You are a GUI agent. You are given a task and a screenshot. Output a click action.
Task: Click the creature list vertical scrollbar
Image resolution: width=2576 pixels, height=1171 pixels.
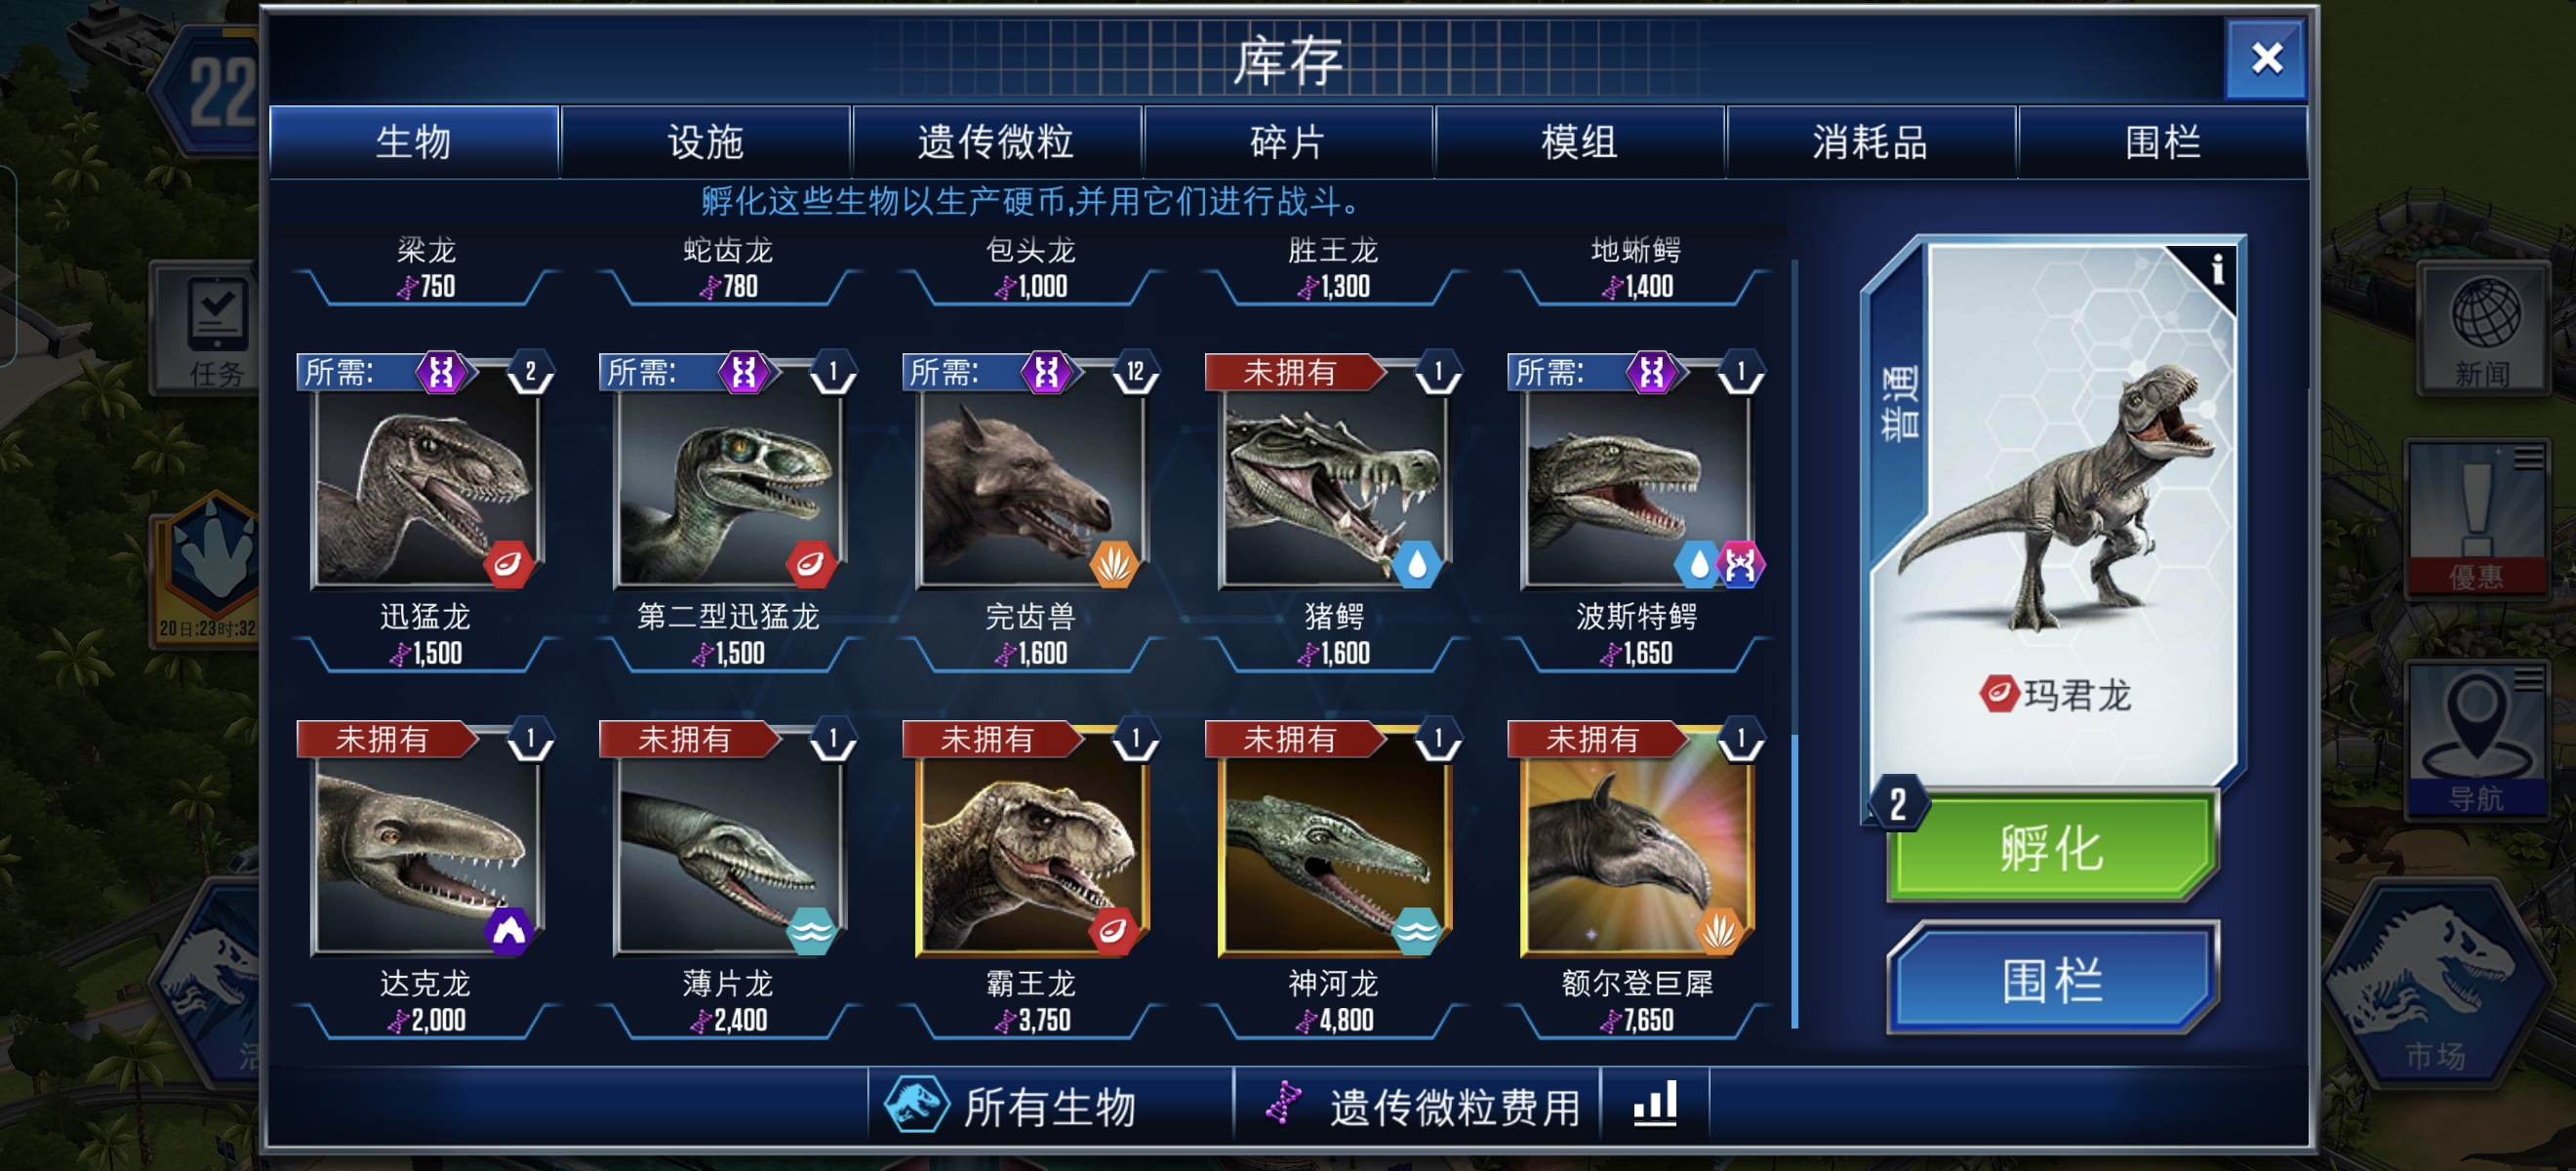pyautogui.click(x=1795, y=645)
